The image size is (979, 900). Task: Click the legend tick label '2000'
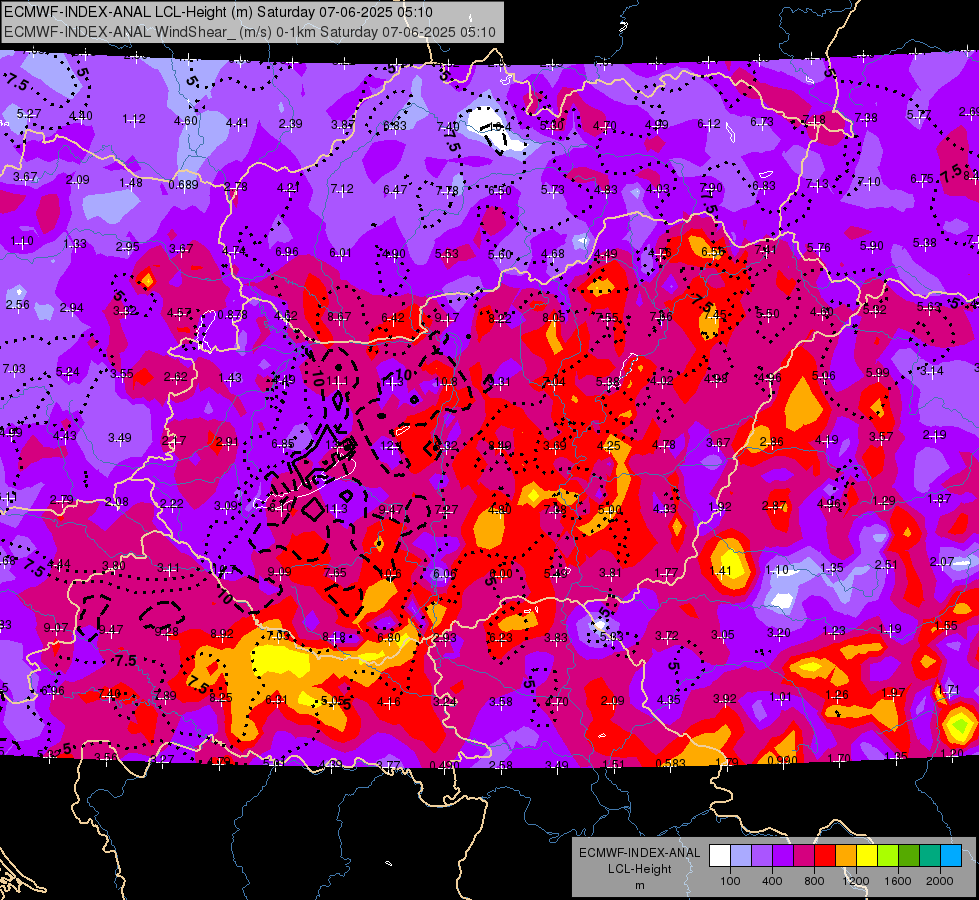(940, 881)
